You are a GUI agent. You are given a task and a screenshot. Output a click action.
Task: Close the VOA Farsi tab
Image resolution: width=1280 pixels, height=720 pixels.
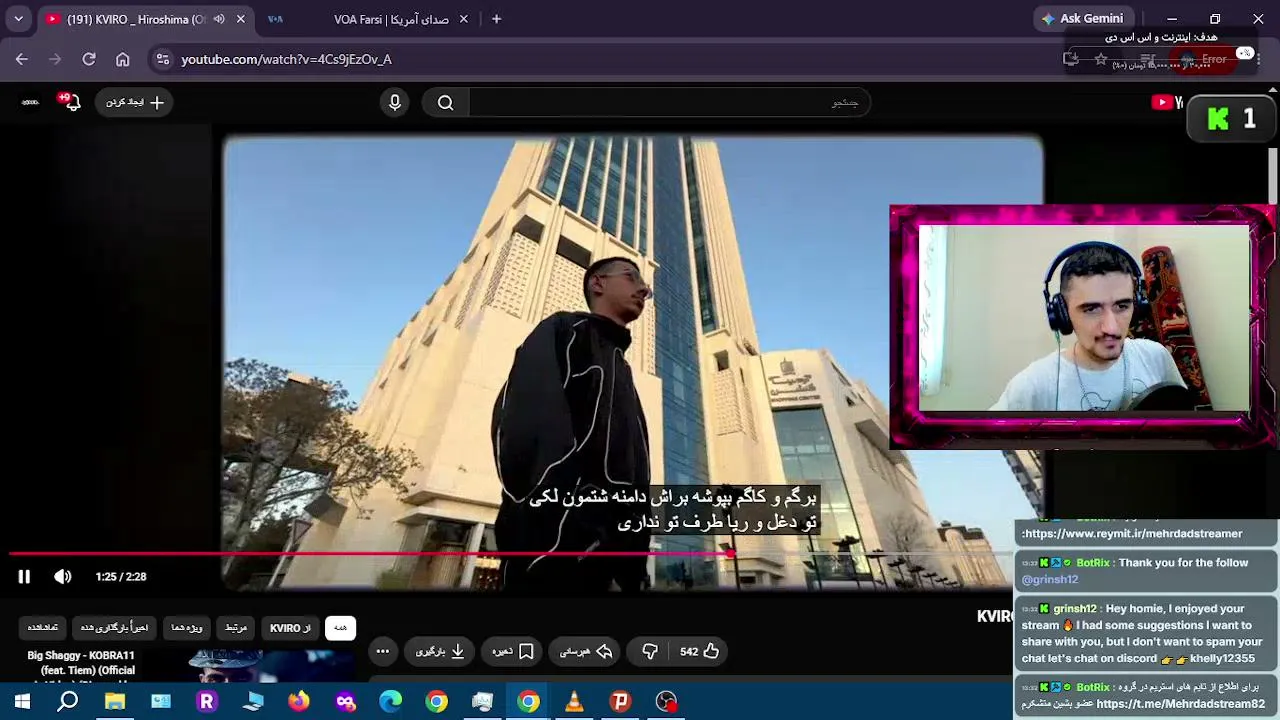(x=464, y=19)
